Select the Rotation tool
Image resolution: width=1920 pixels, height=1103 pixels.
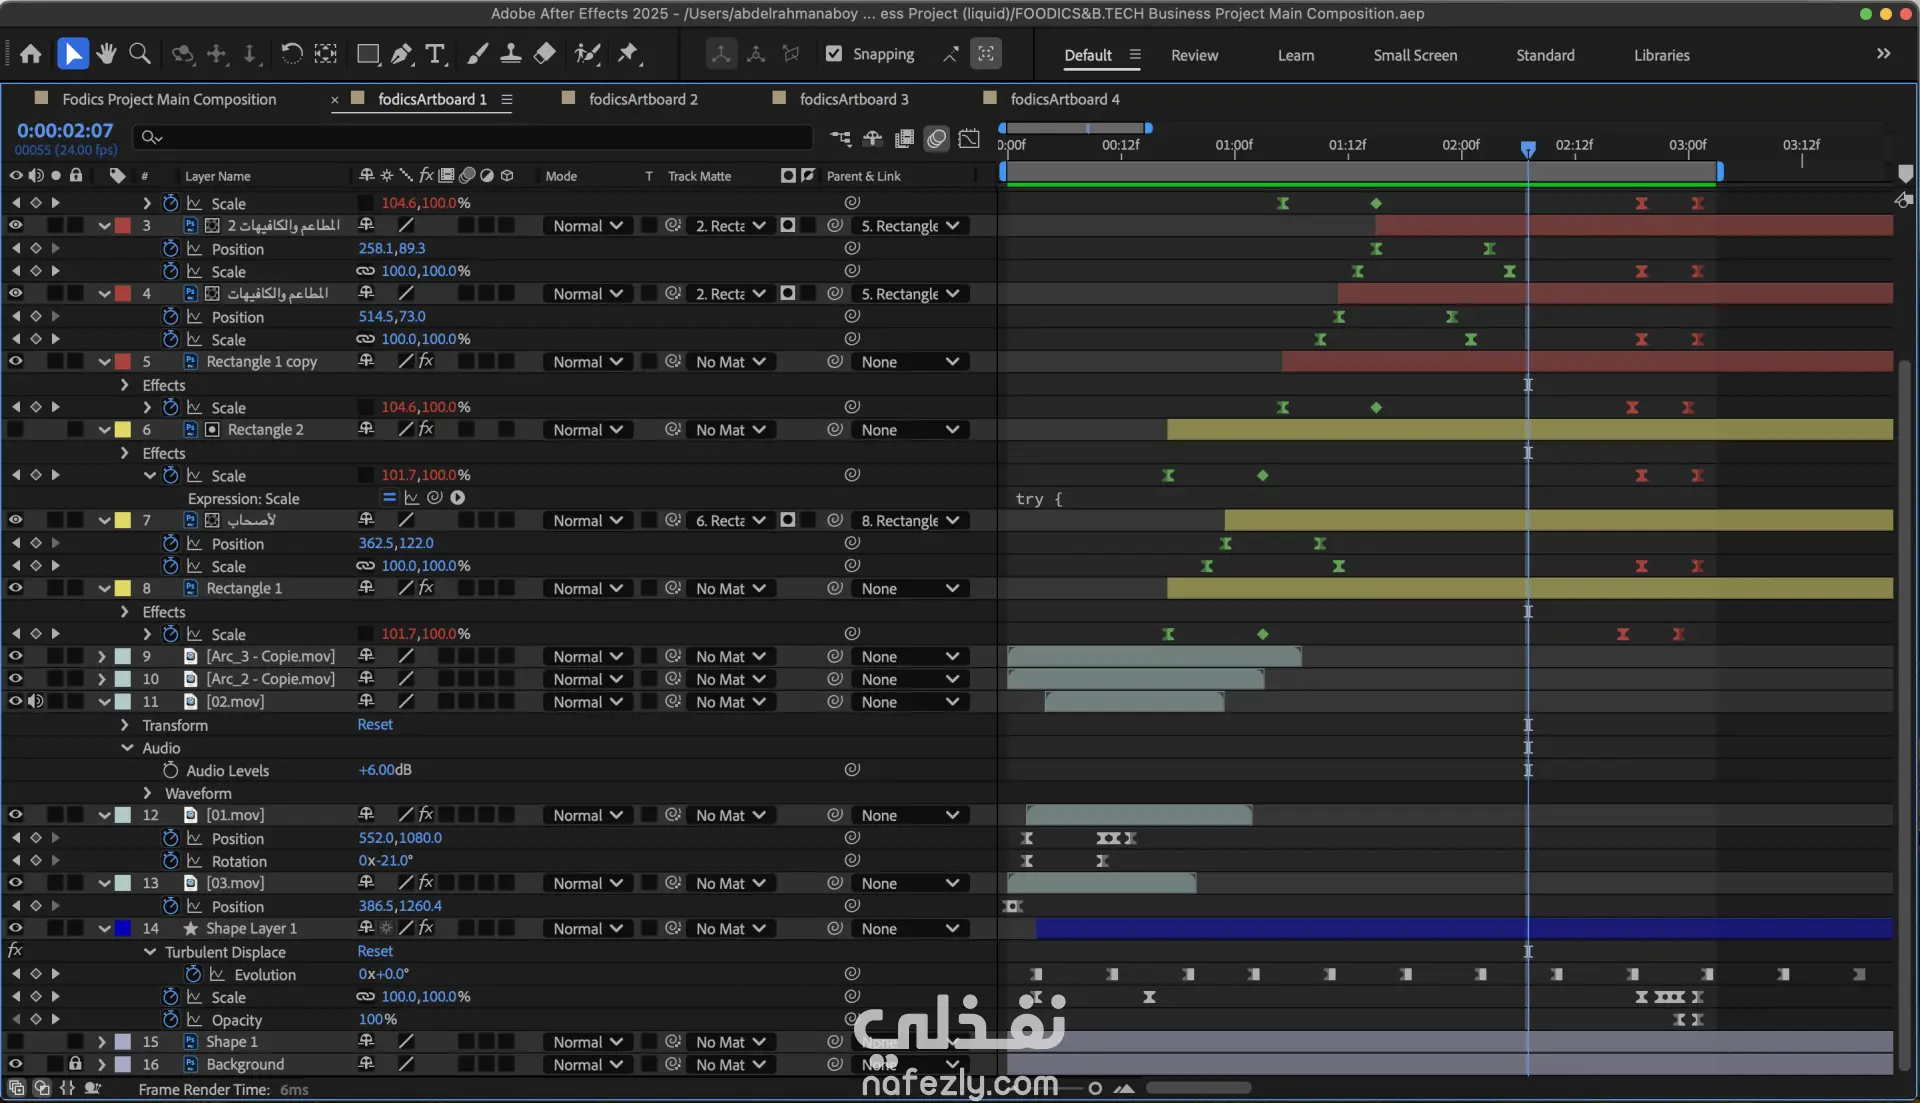[x=291, y=54]
